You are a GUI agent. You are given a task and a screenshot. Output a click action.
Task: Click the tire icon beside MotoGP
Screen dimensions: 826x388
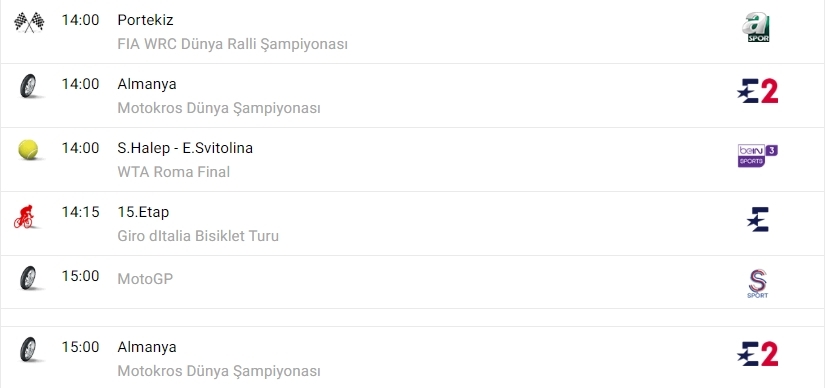(x=28, y=277)
